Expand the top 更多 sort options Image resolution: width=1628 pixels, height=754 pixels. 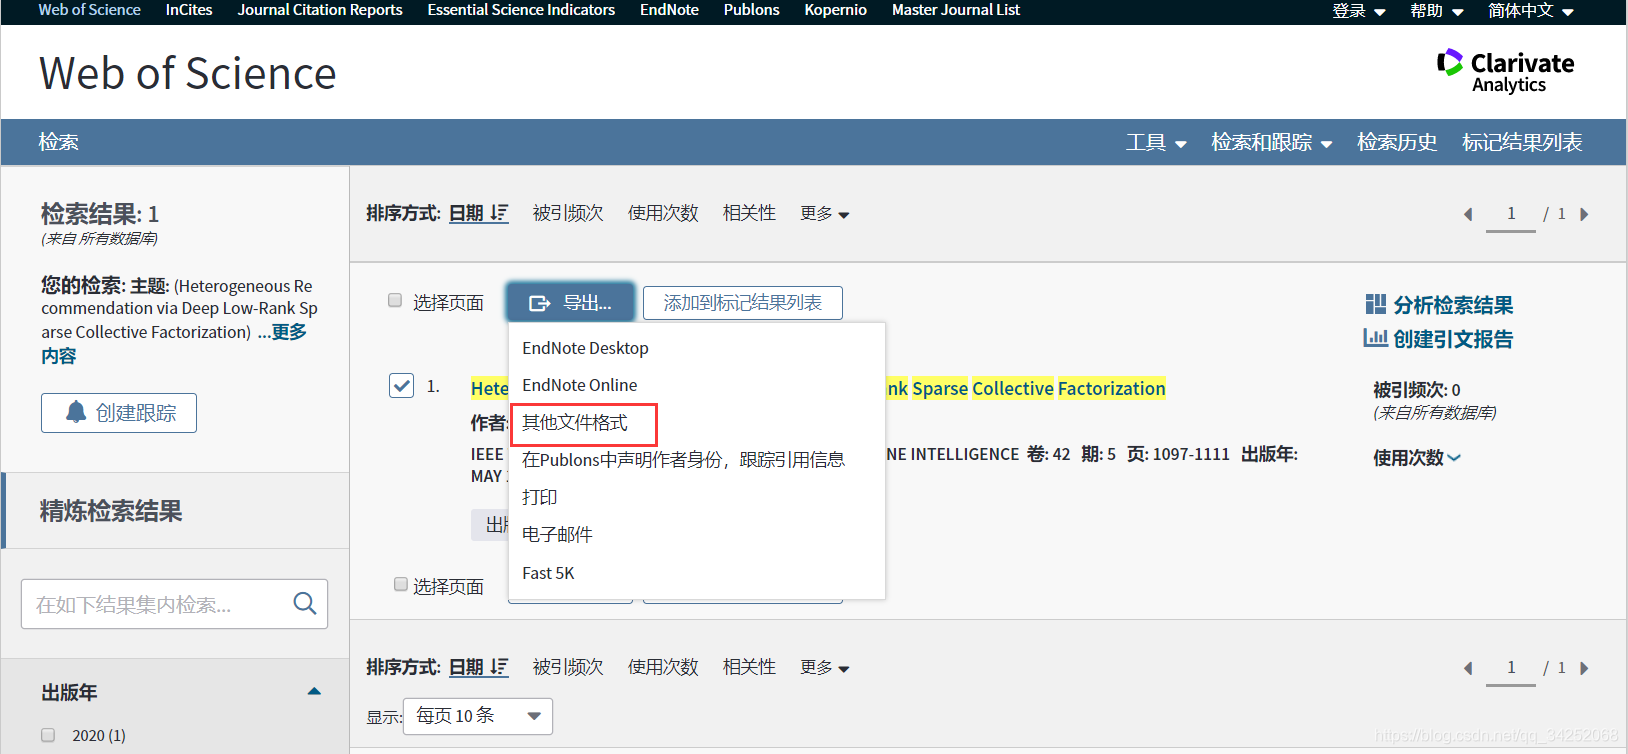[825, 214]
